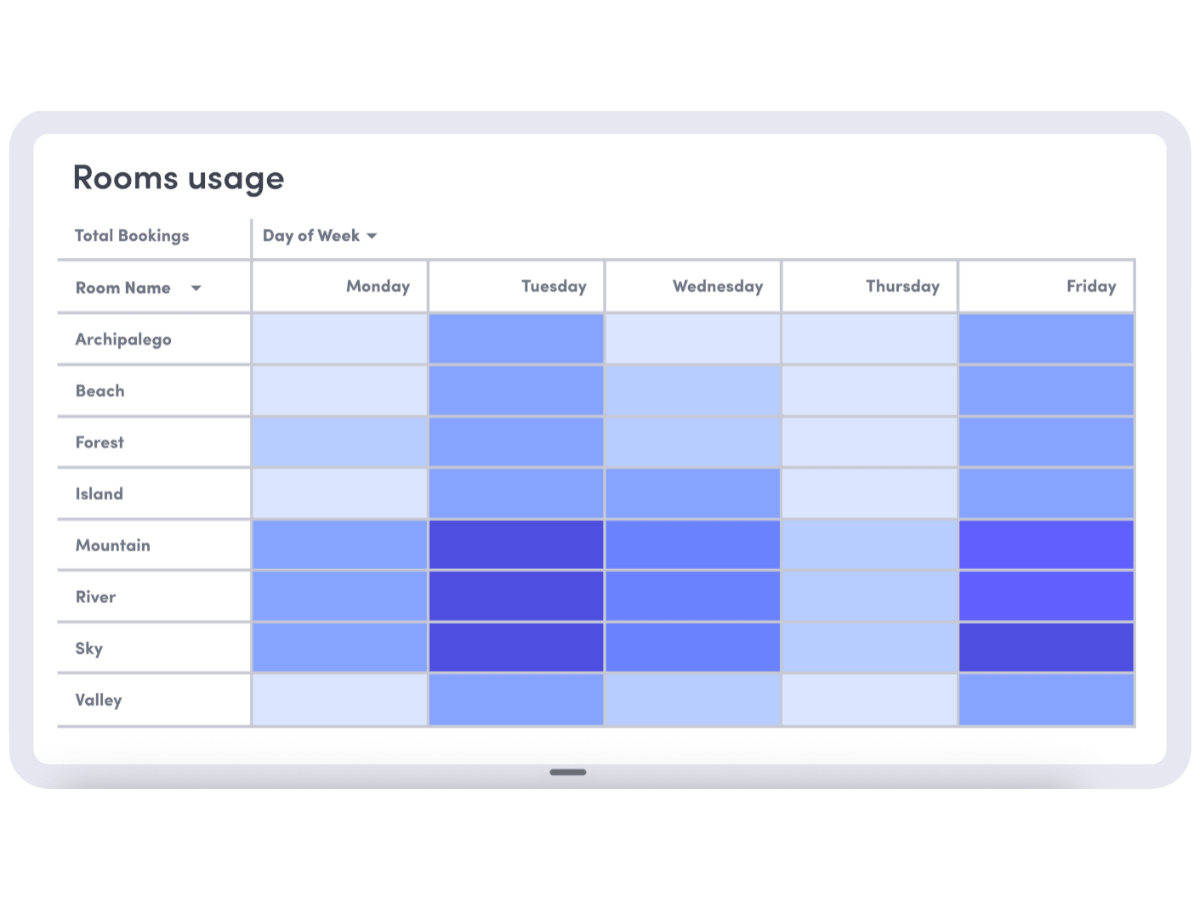Click the Rooms usage title
This screenshot has width=1200, height=900.
point(178,179)
